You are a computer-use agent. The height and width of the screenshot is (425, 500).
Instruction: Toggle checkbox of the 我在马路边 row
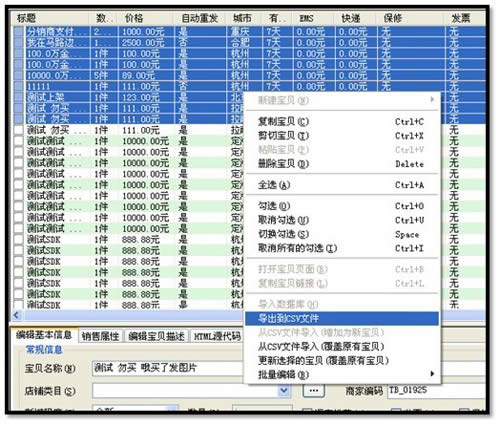pyautogui.click(x=19, y=43)
